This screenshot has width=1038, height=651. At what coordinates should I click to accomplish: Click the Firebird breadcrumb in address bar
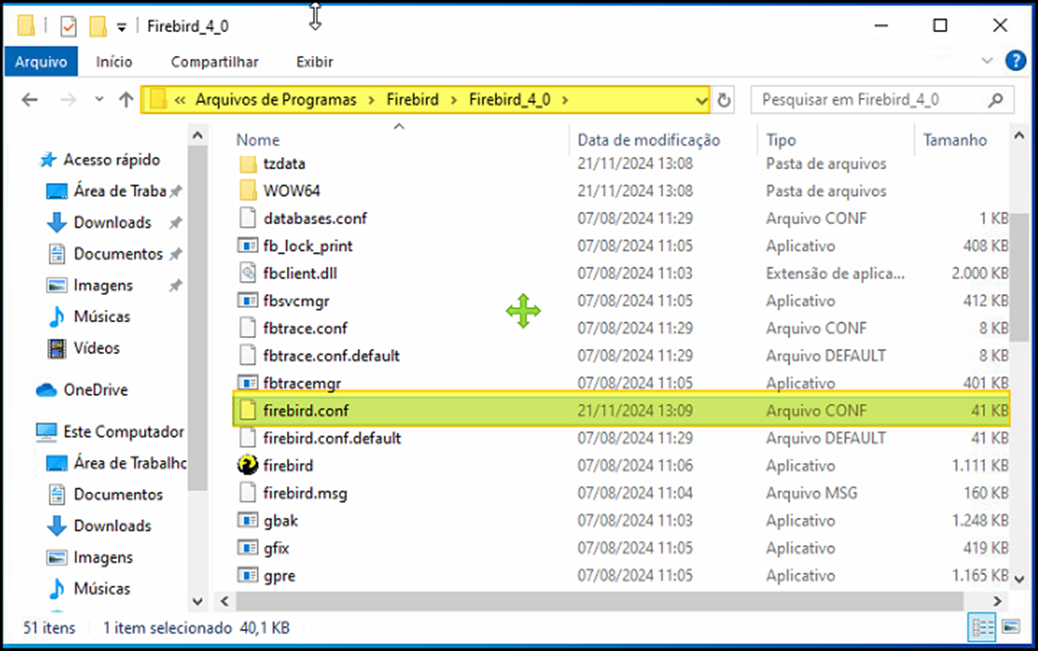[x=412, y=100]
